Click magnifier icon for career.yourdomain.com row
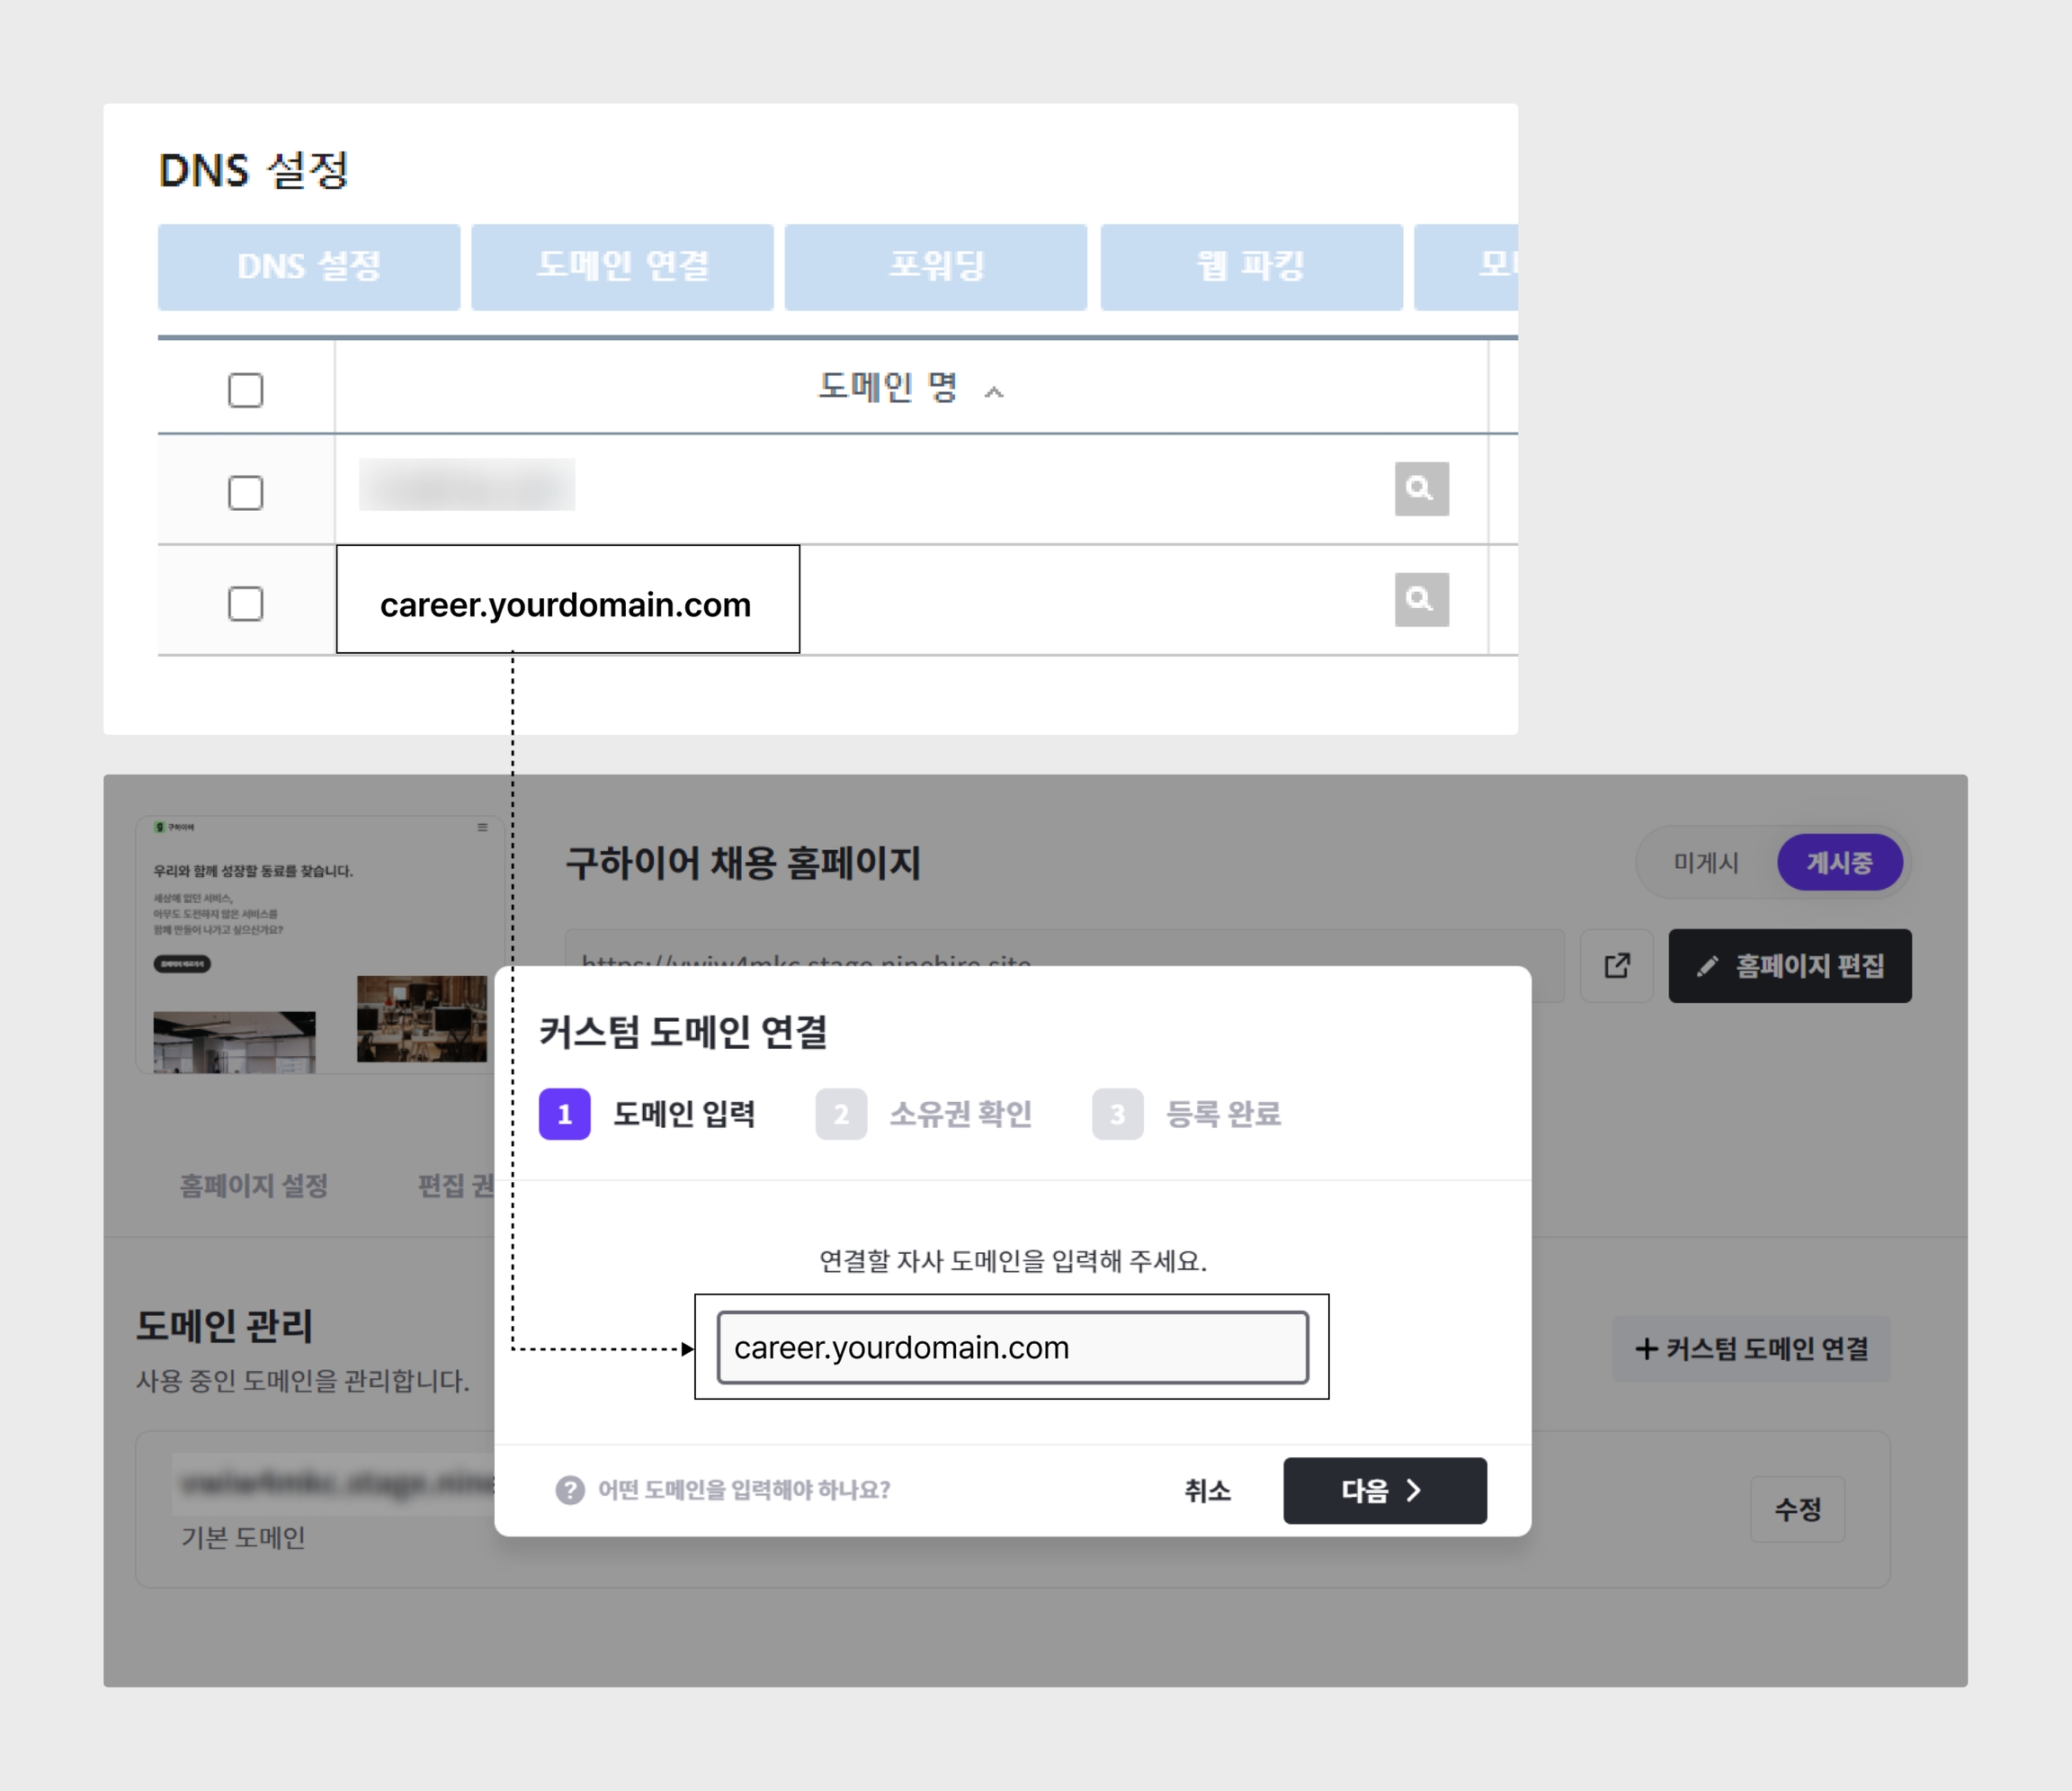Screen dimensions: 2072x1791 [1421, 599]
